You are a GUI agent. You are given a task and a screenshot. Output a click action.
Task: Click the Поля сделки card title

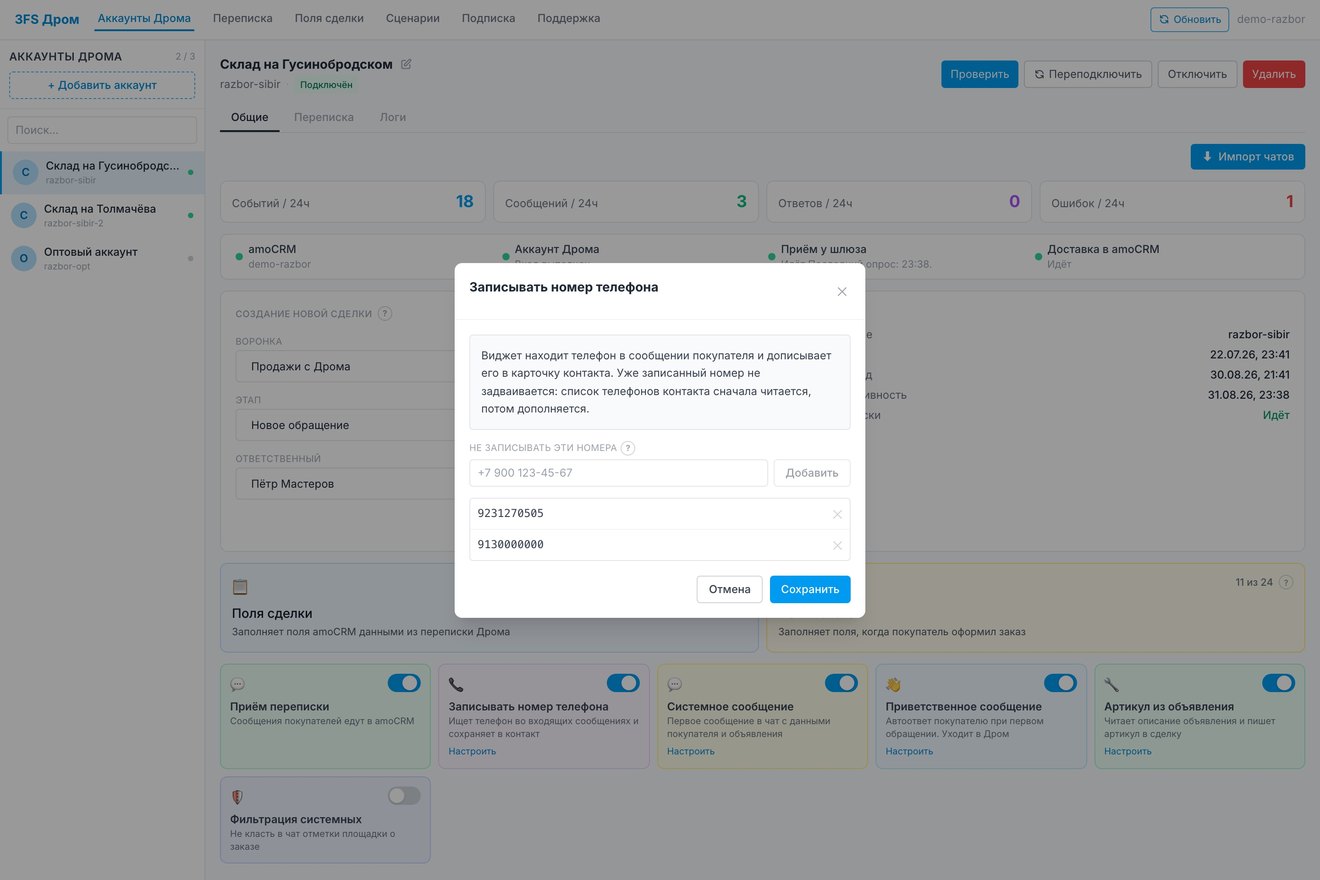pos(272,613)
